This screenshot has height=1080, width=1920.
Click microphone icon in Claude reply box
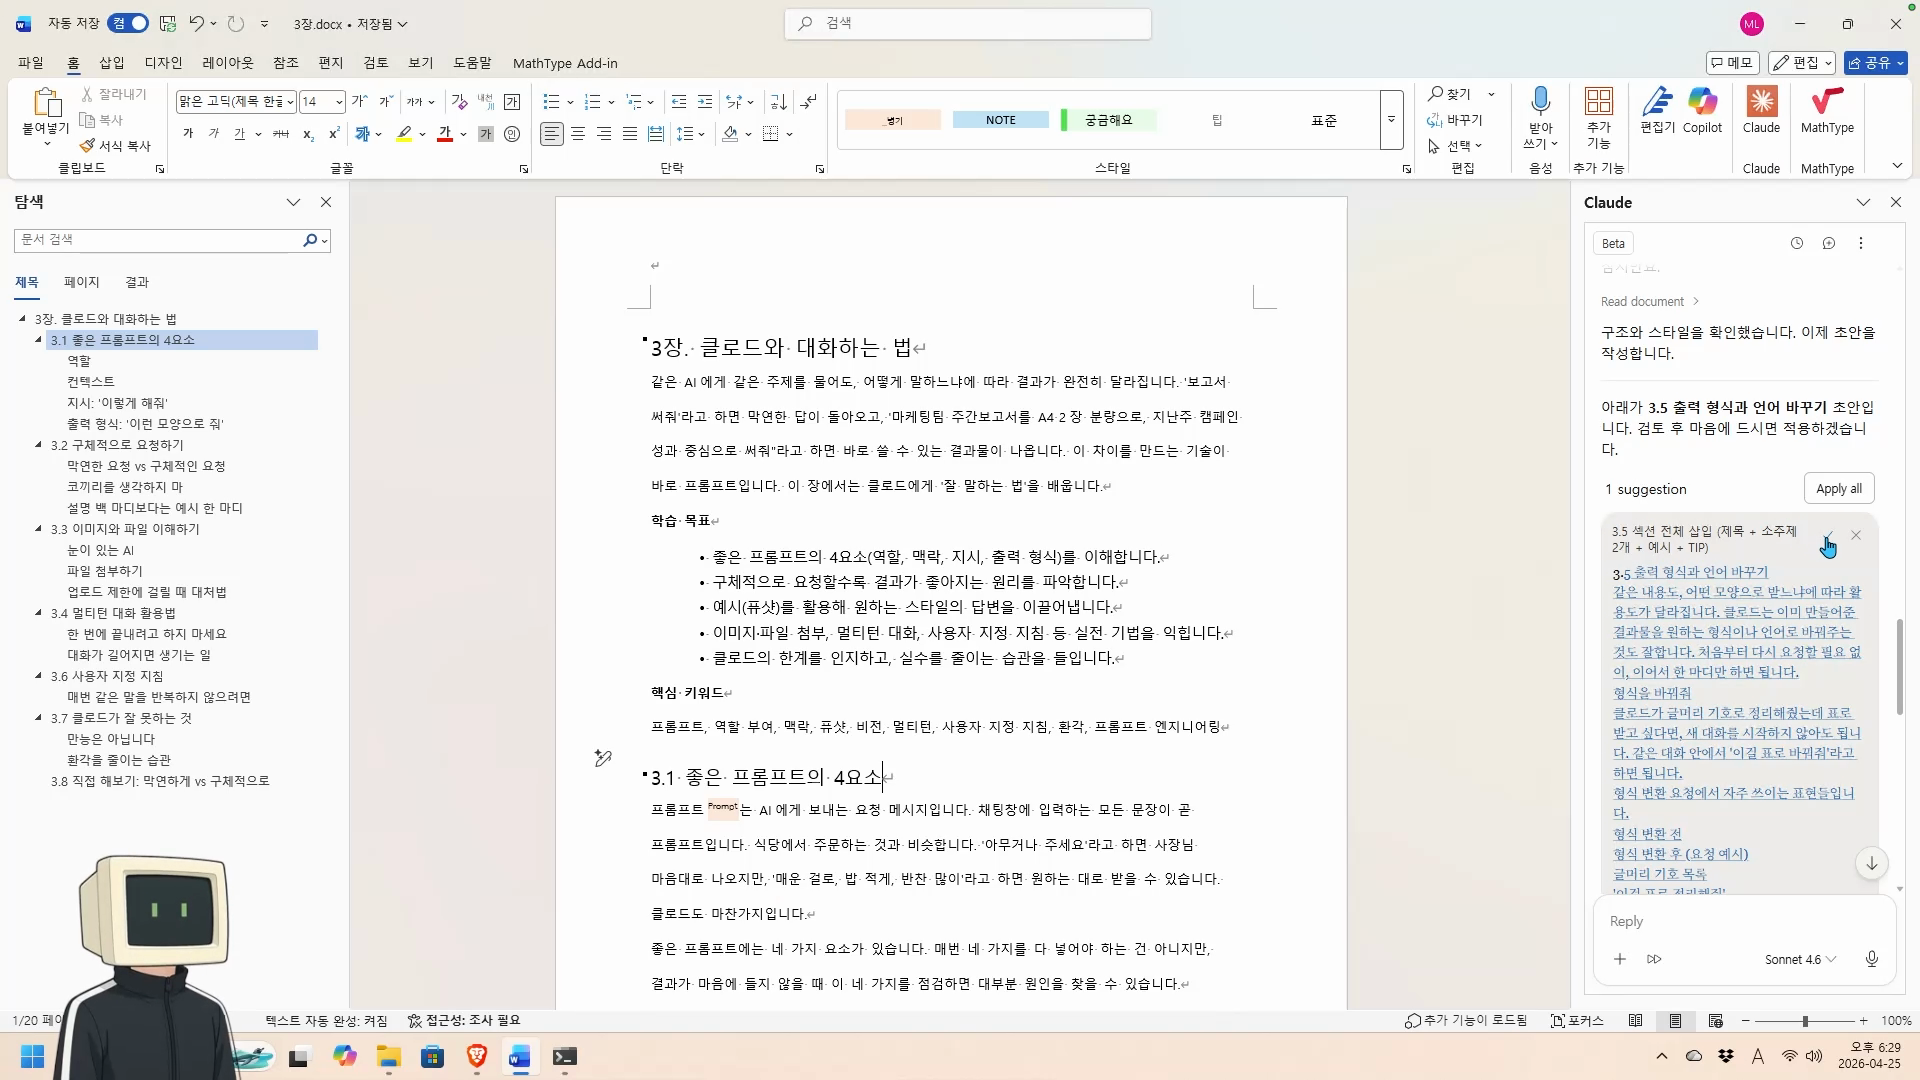[x=1871, y=959]
